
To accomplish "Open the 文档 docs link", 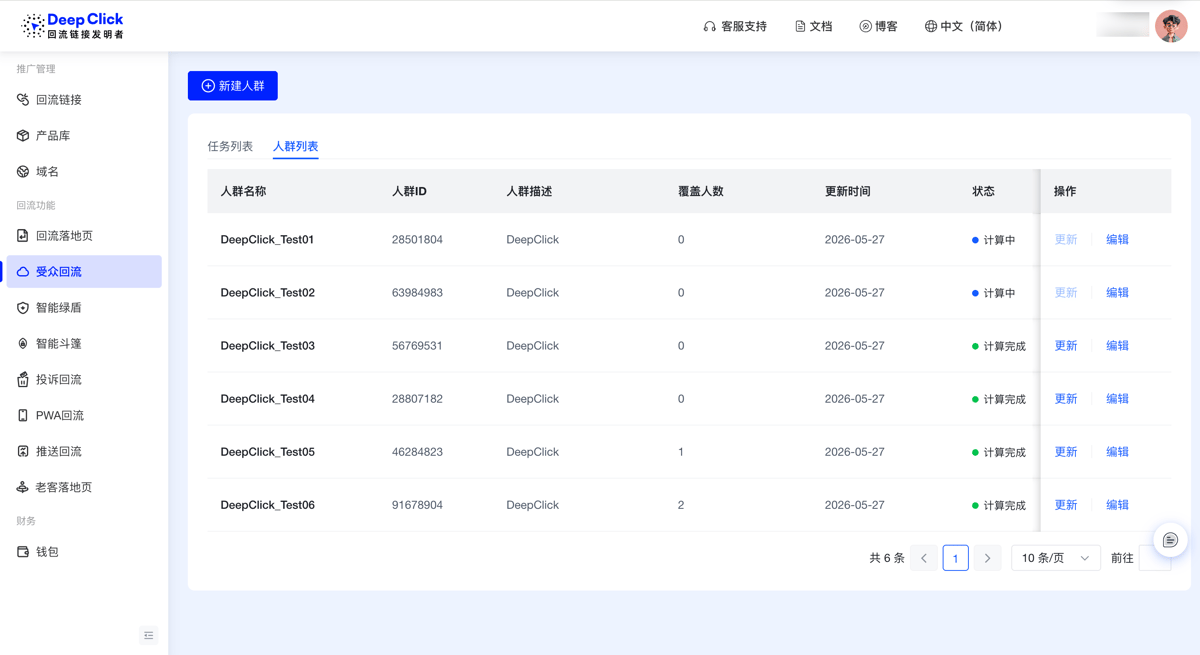I will 813,26.
